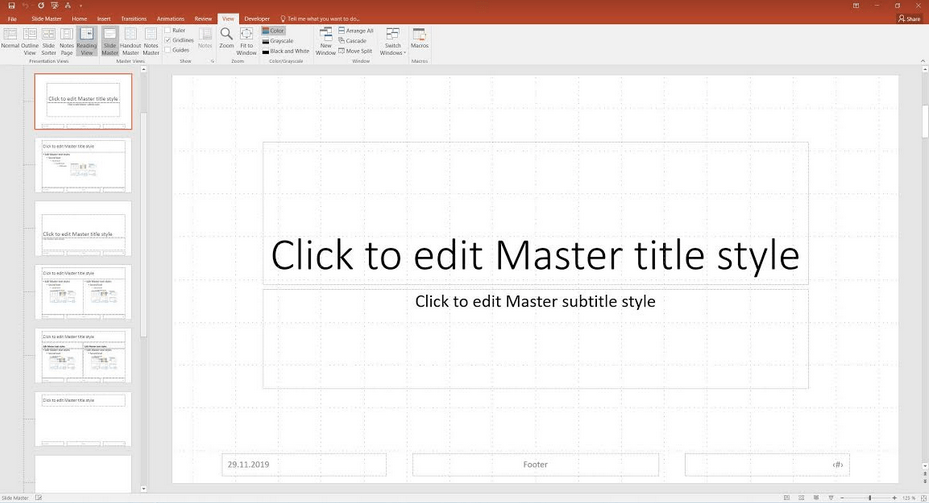Open Notes Master view

151,41
